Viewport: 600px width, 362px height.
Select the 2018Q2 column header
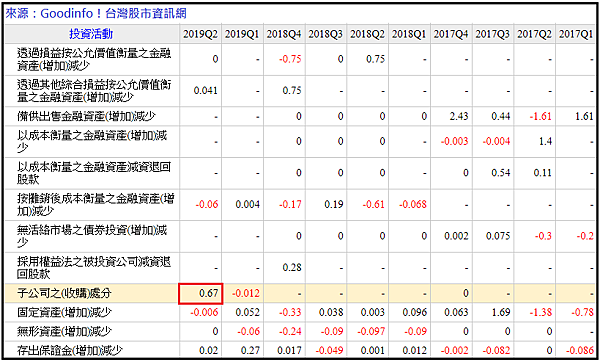[367, 34]
